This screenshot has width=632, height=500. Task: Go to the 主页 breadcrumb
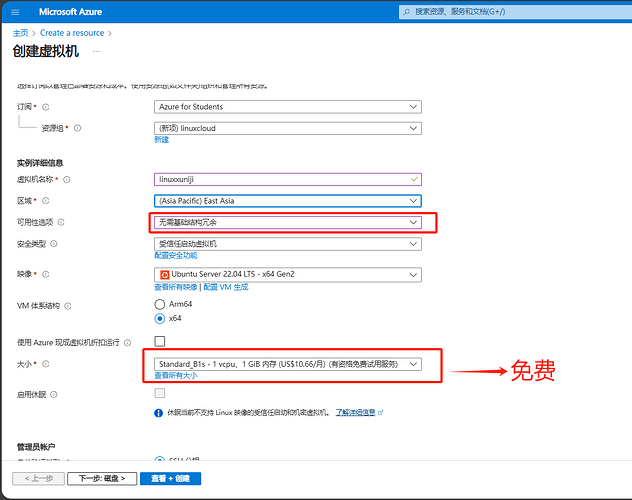[x=20, y=33]
